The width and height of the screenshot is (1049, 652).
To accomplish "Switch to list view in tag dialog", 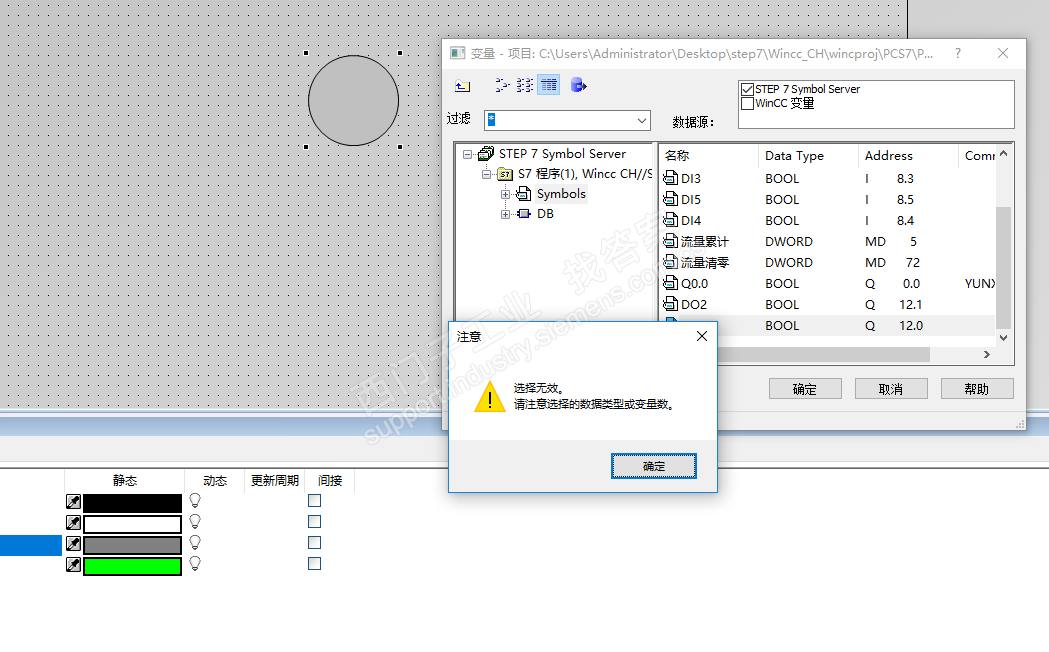I will click(525, 85).
